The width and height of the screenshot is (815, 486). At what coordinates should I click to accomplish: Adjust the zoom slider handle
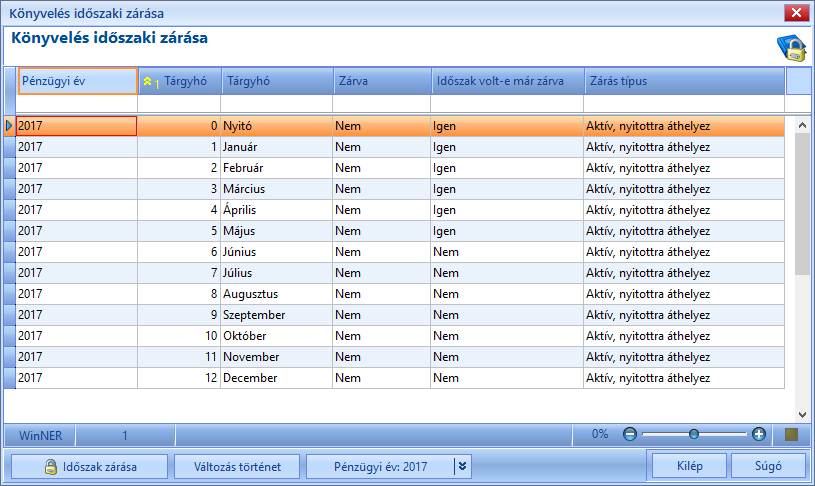tap(693, 434)
